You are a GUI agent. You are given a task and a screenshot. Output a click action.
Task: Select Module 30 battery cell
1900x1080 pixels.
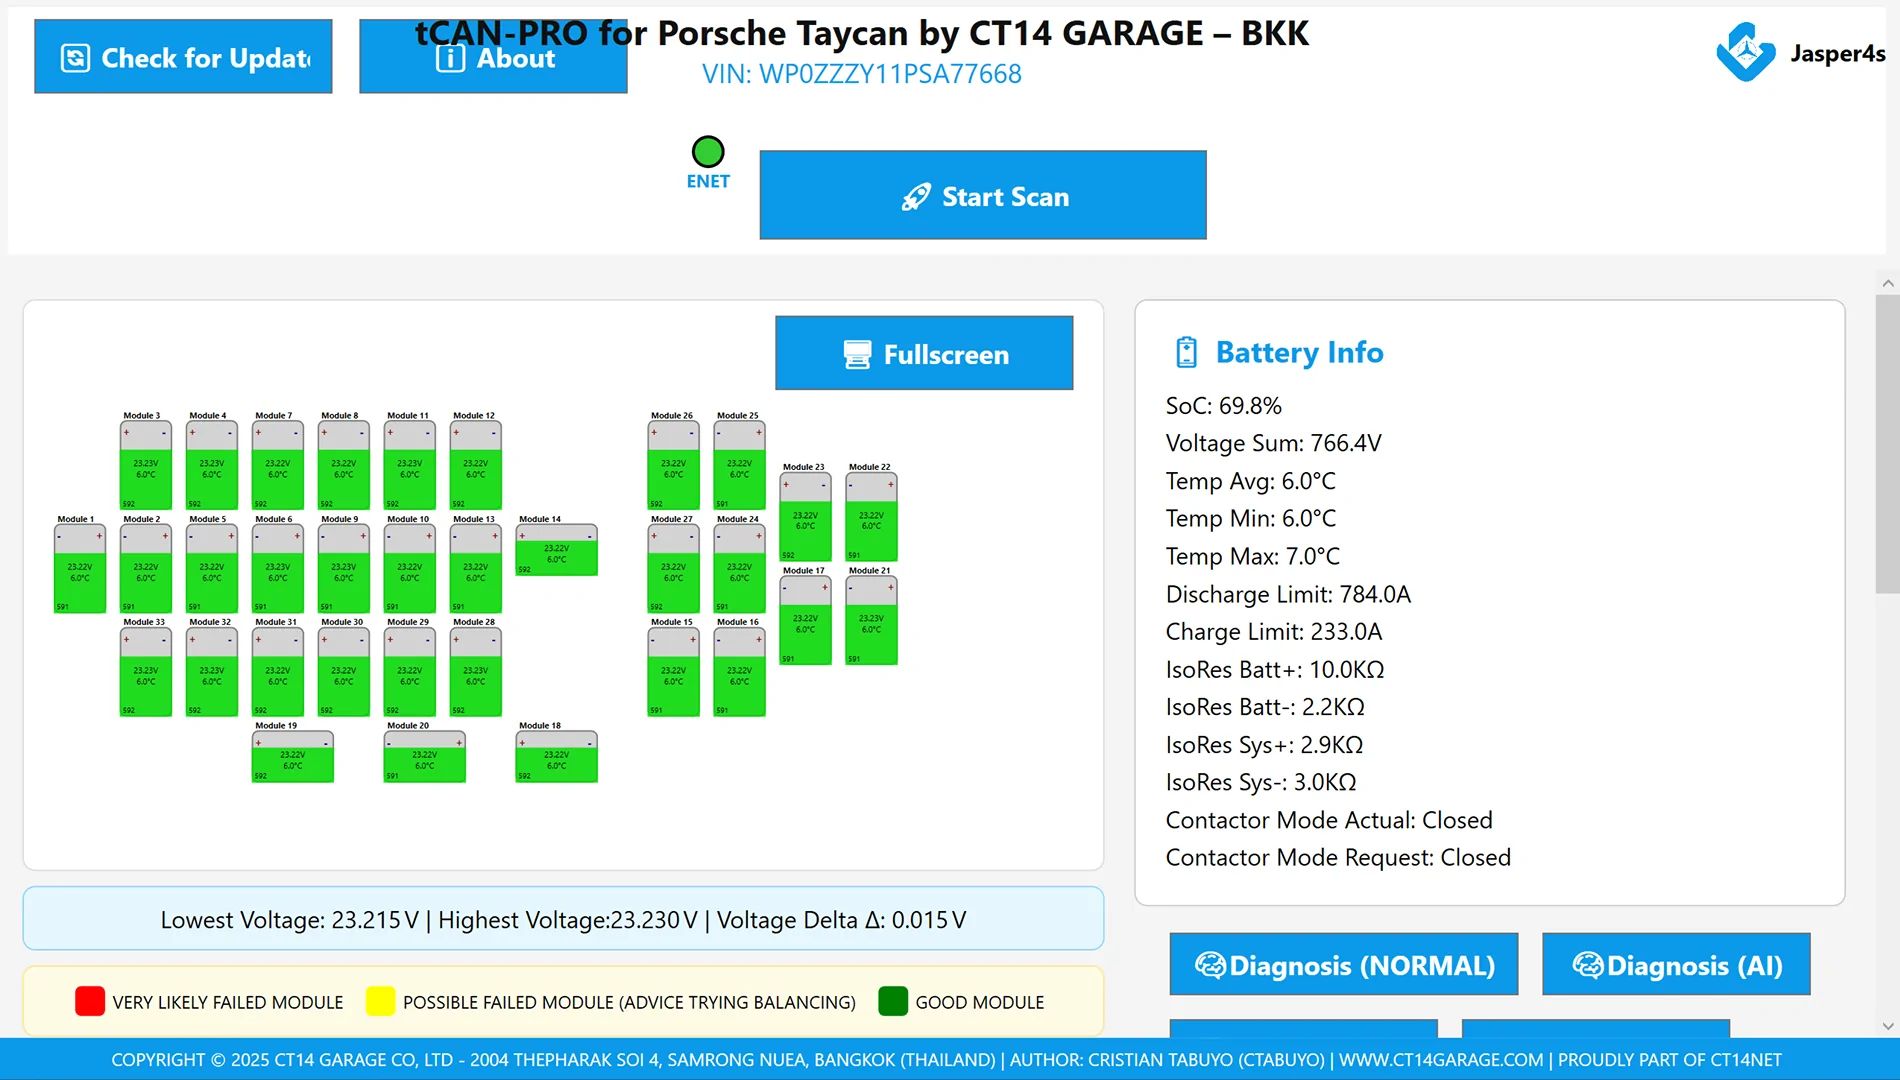344,672
